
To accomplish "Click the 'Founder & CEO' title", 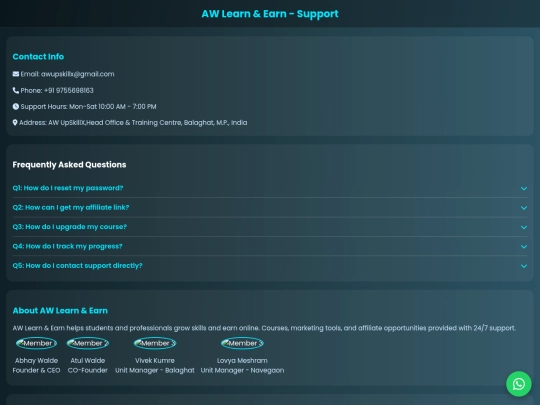I will pyautogui.click(x=36, y=370).
